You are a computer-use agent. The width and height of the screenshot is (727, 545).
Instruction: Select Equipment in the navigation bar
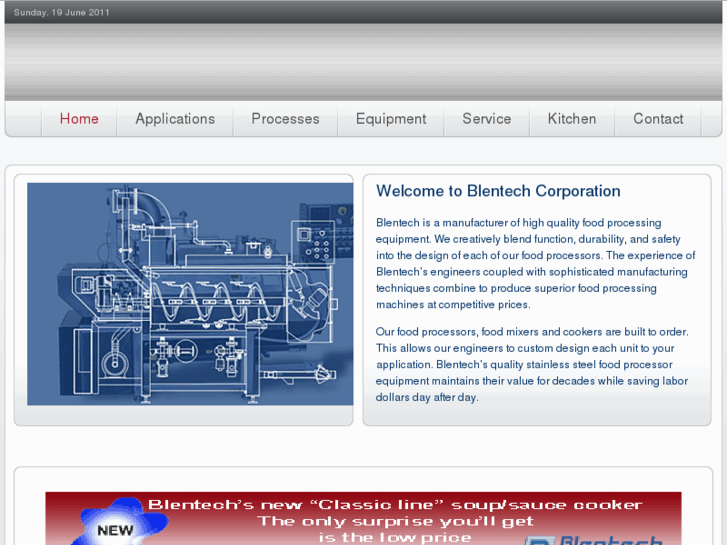[391, 119]
